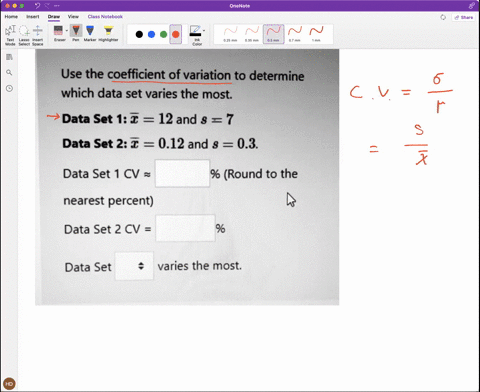Screen dimensions: 480x392
Task: Select the Insert Space tool
Action: click(x=38, y=35)
